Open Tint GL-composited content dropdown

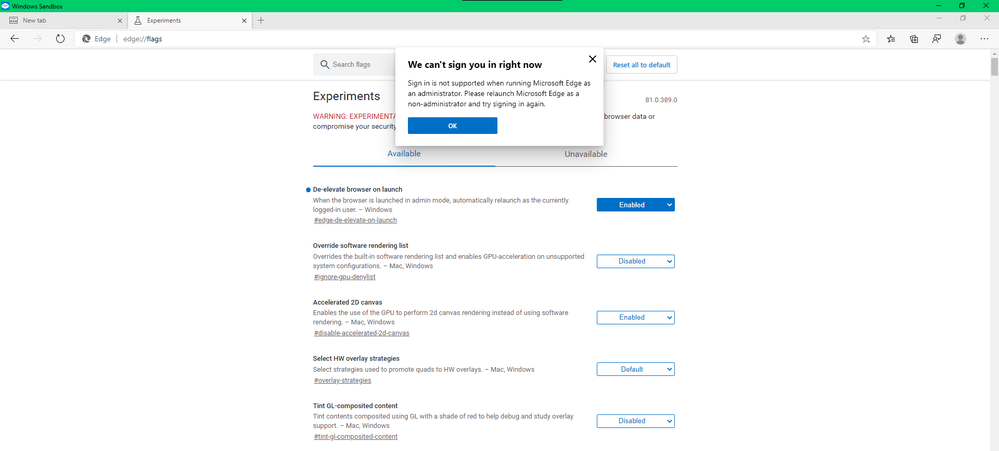[x=635, y=421]
